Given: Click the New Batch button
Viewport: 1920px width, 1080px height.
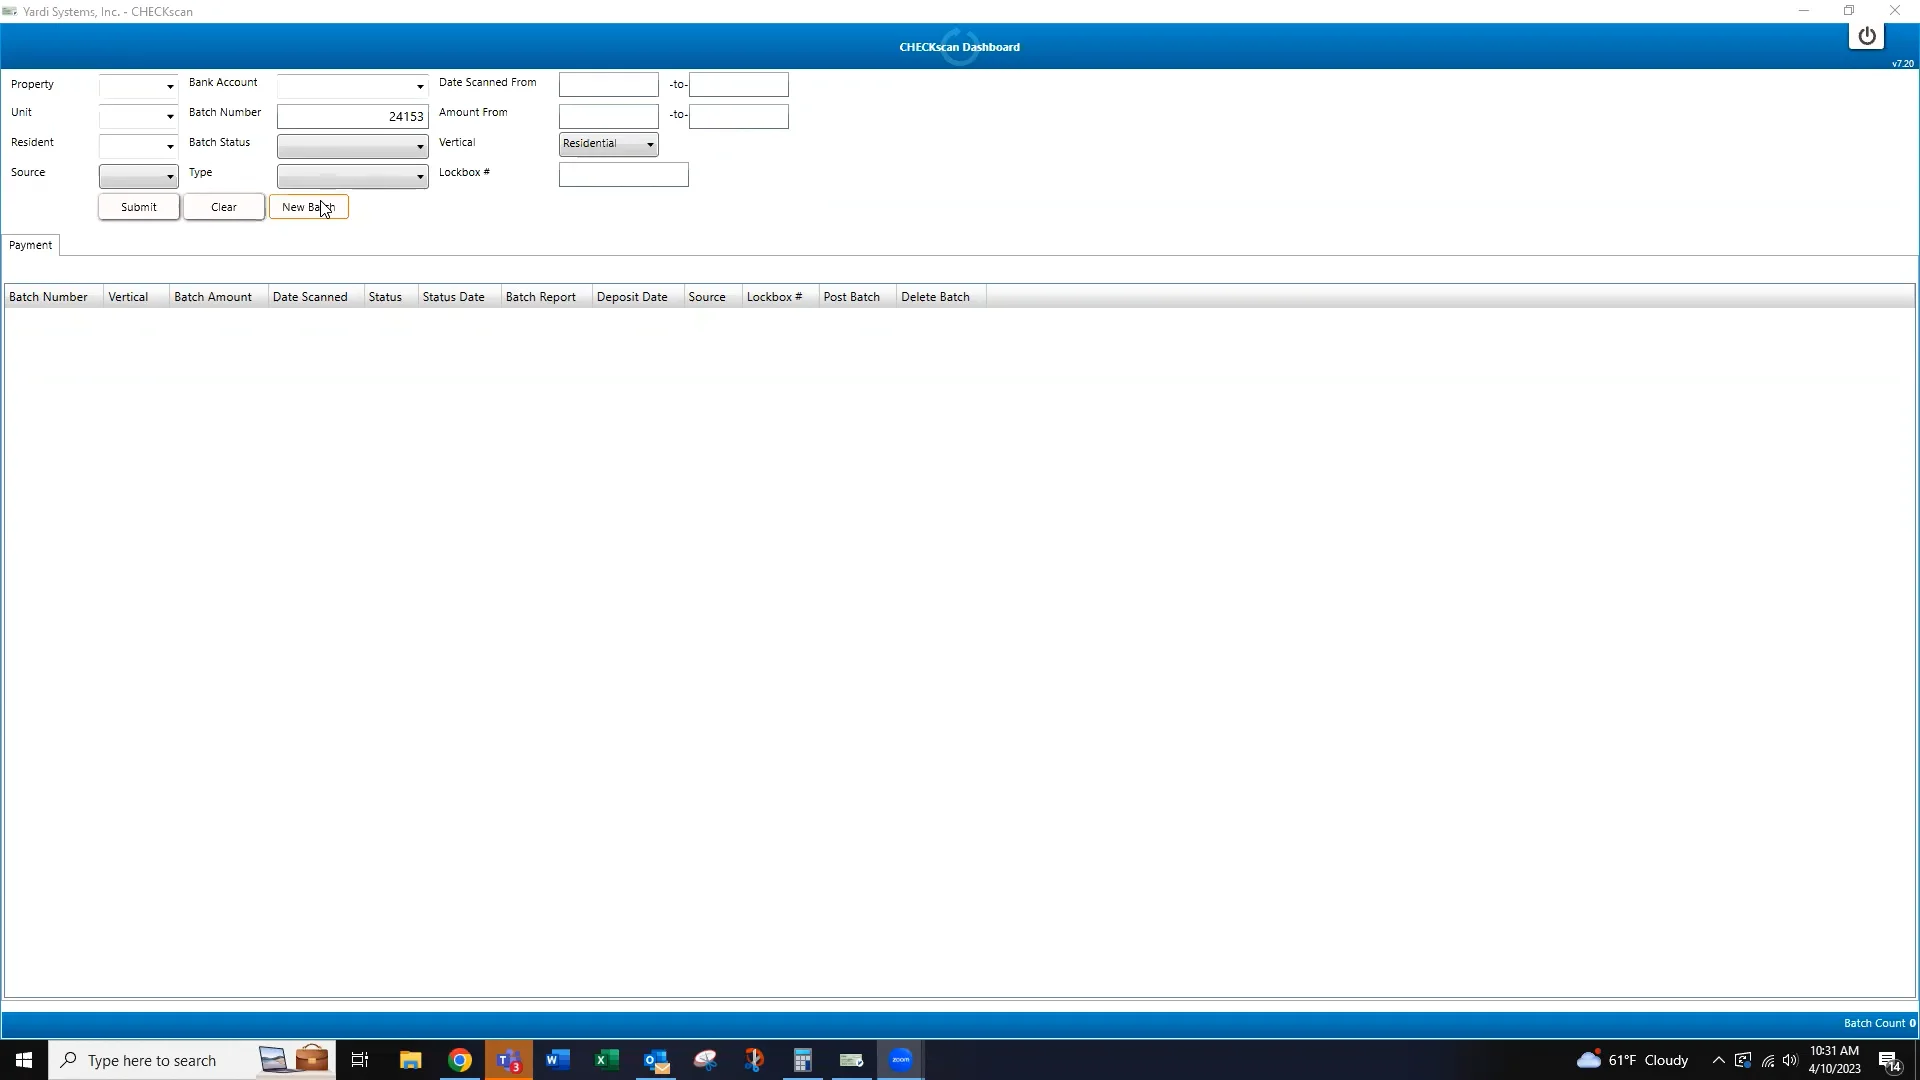Looking at the screenshot, I should click(308, 207).
